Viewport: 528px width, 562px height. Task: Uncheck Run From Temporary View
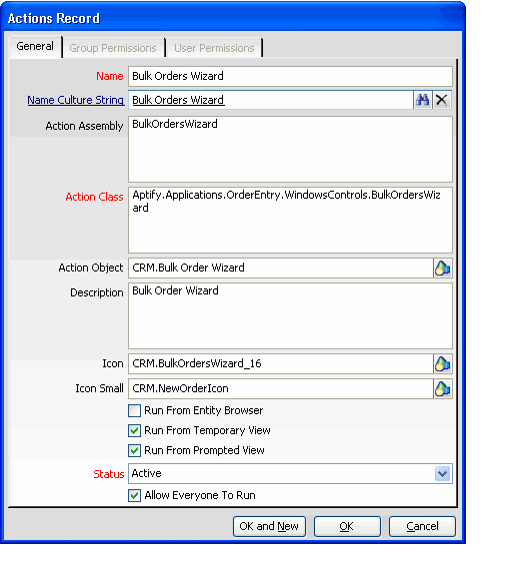[x=134, y=430]
